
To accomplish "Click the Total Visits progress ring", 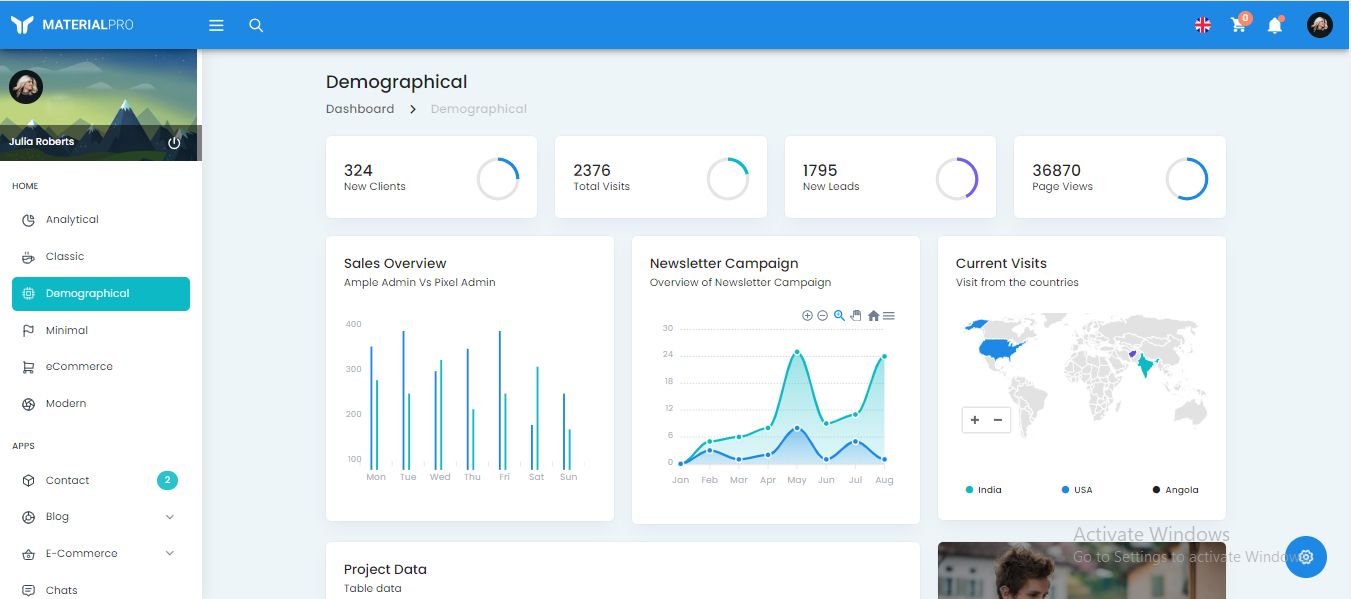I will point(728,179).
